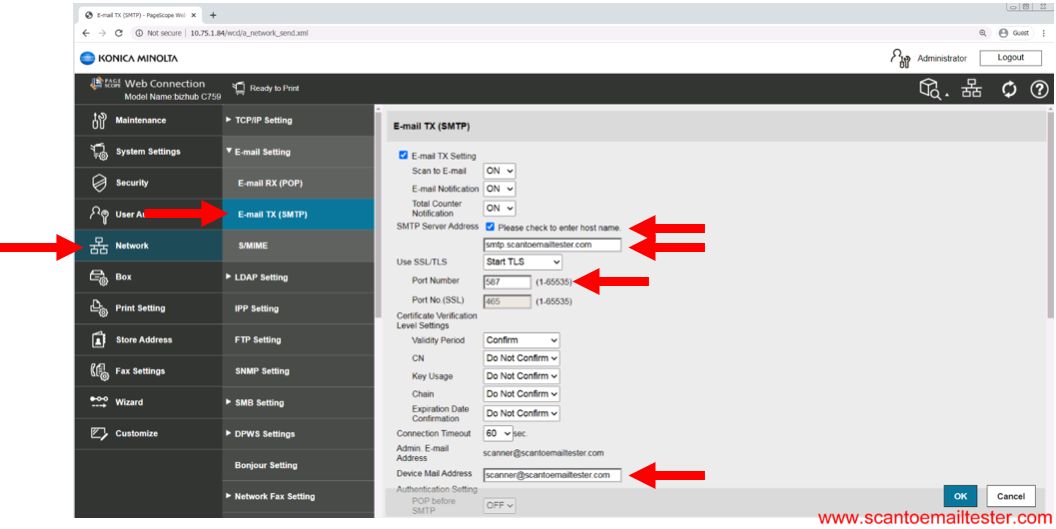Screen dimensions: 1056x529
Task: Open the S/MIME menu item
Action: click(x=252, y=245)
